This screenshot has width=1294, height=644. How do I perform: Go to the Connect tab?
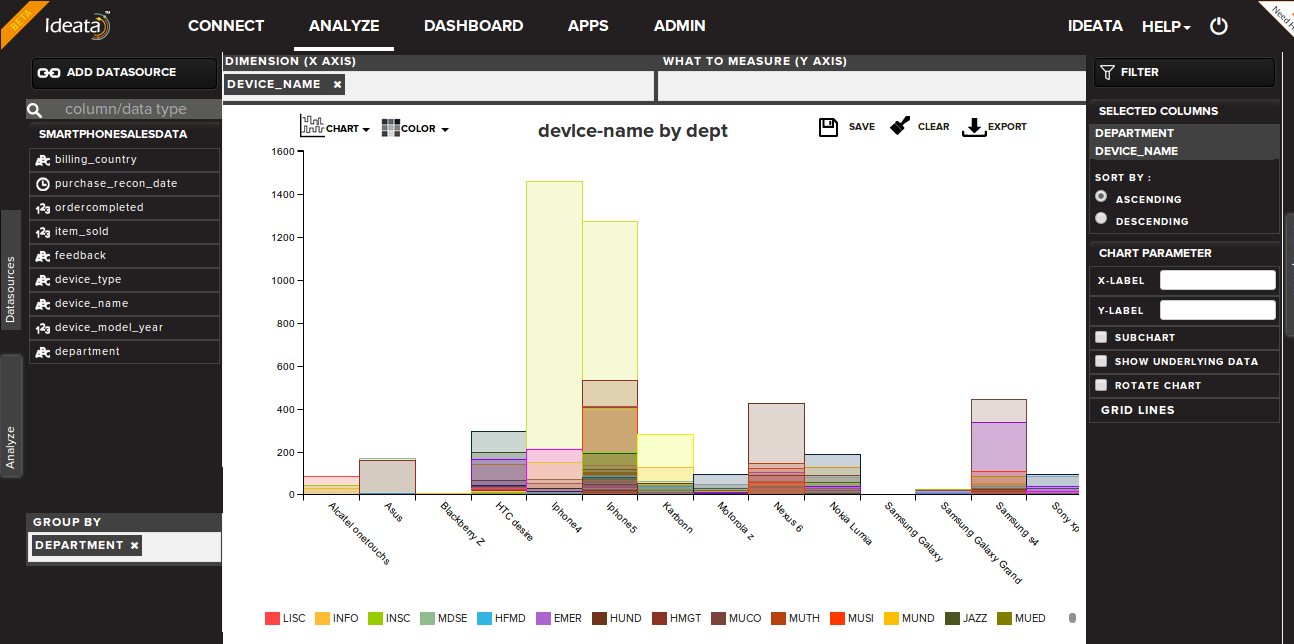pos(226,26)
